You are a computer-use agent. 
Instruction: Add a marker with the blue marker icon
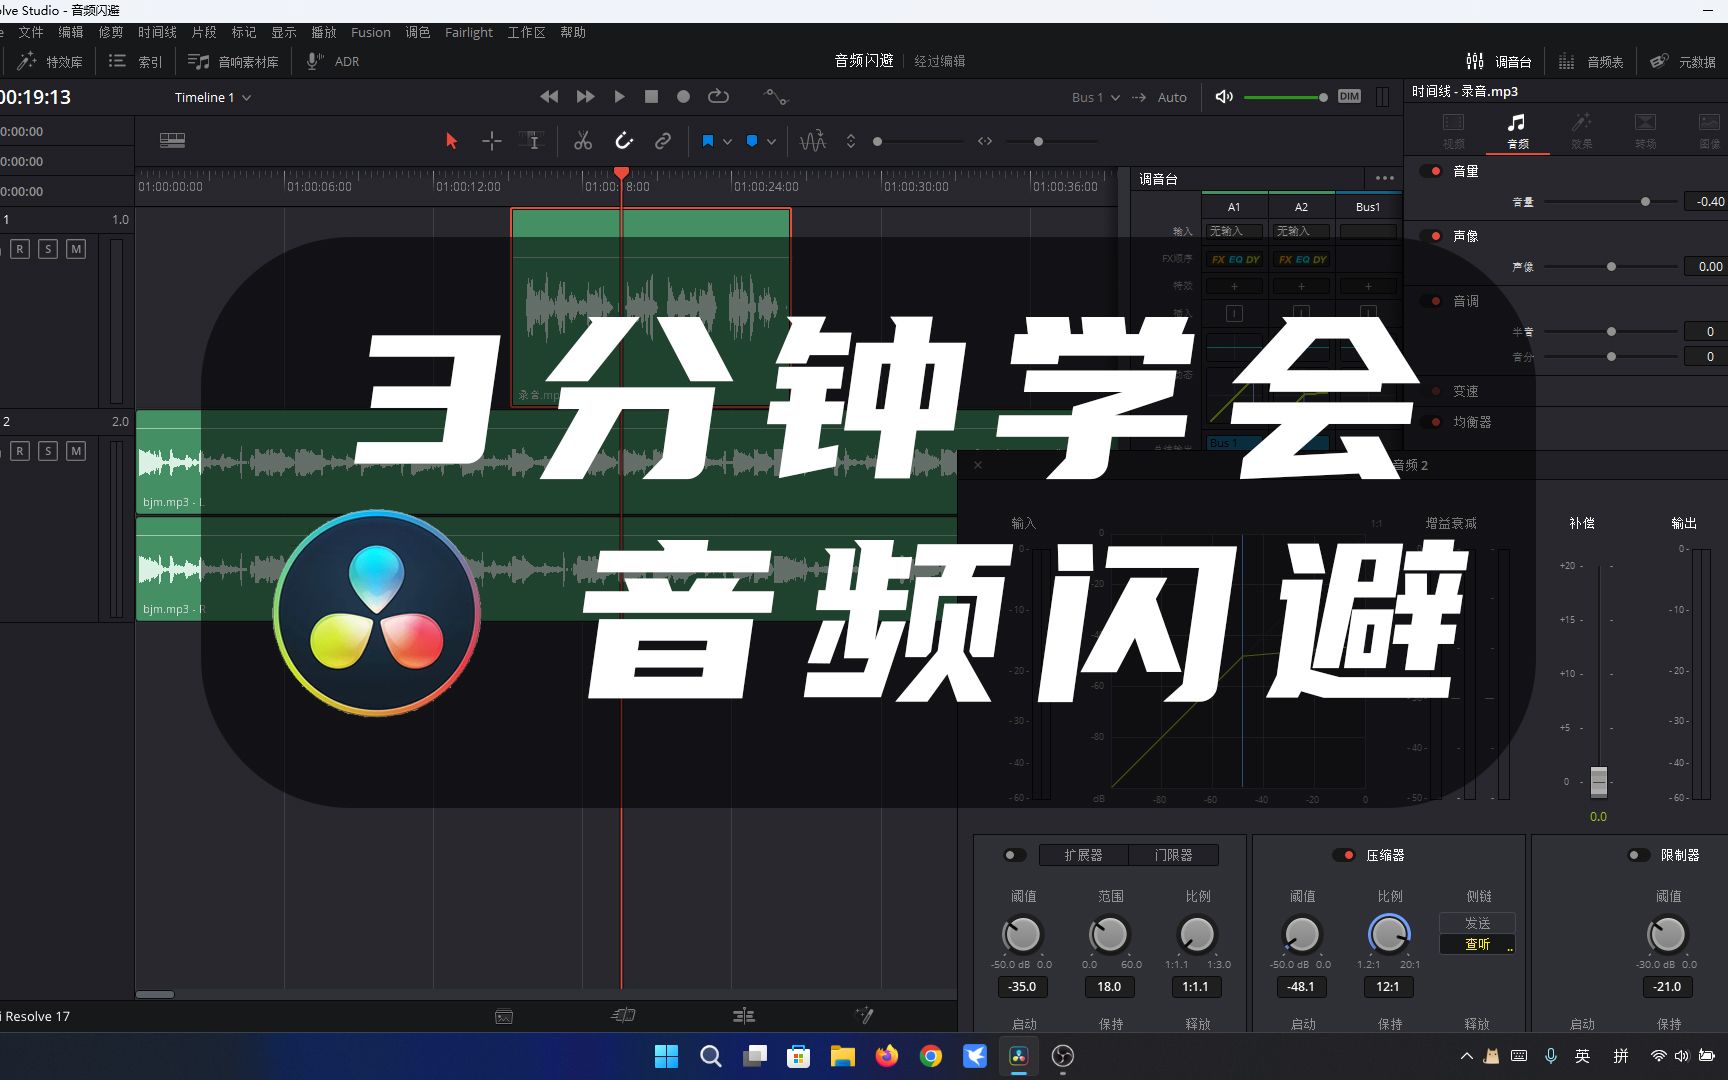(x=752, y=141)
